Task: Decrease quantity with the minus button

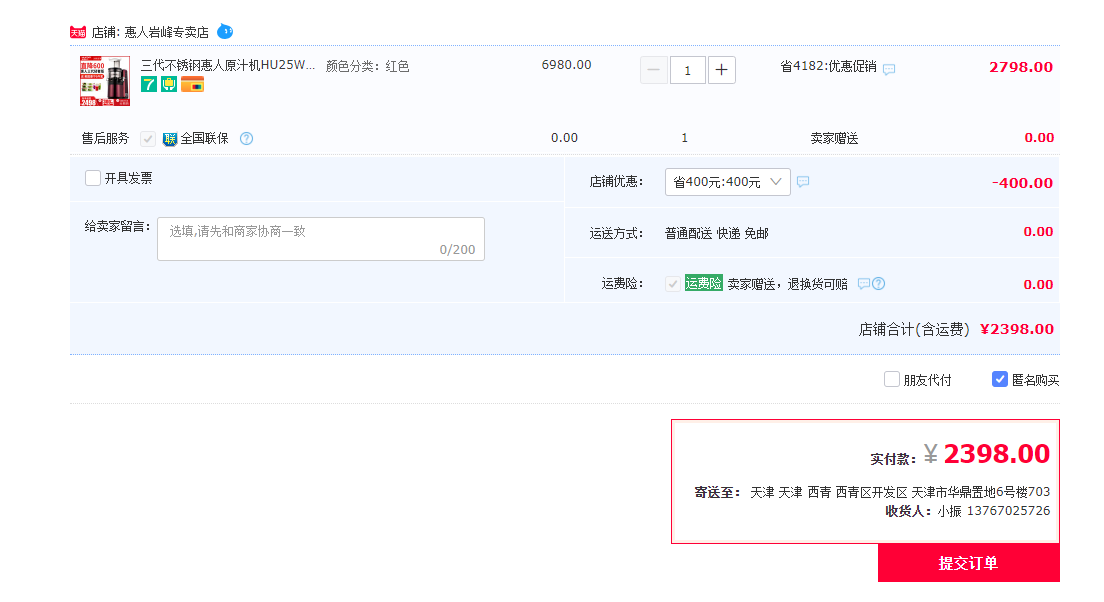Action: [653, 70]
